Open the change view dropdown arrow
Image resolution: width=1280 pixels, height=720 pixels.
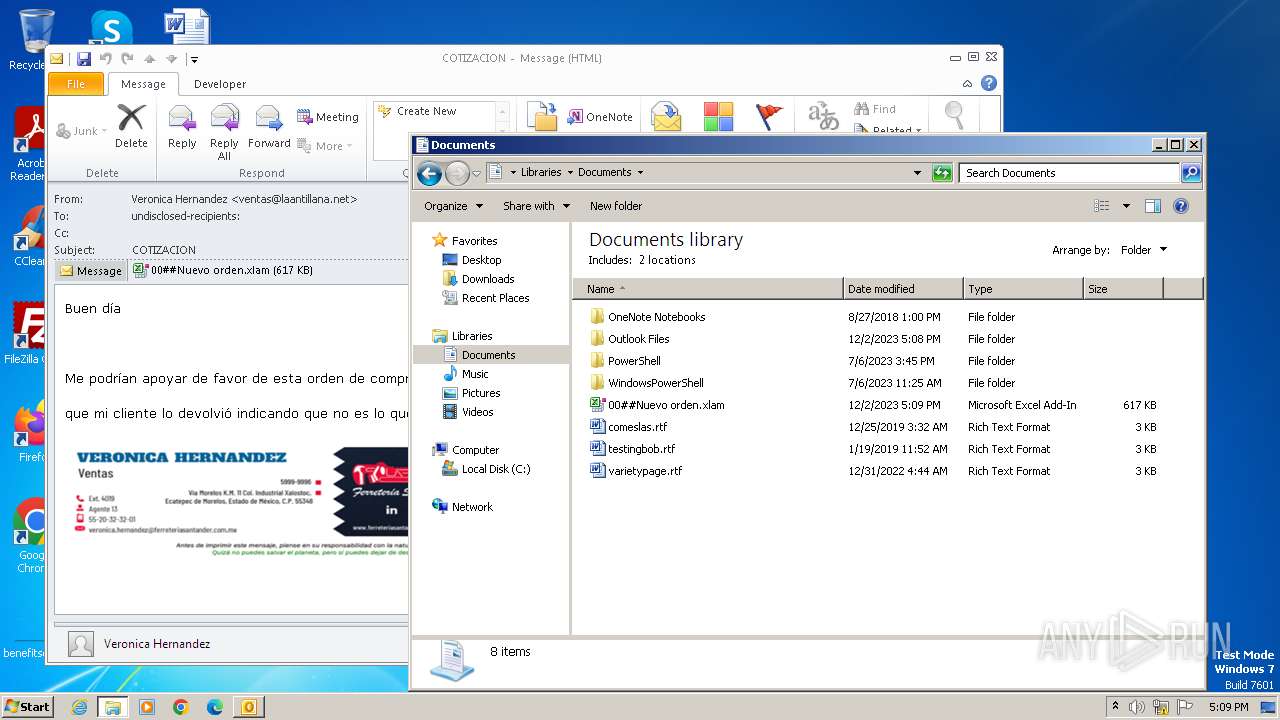(1126, 206)
